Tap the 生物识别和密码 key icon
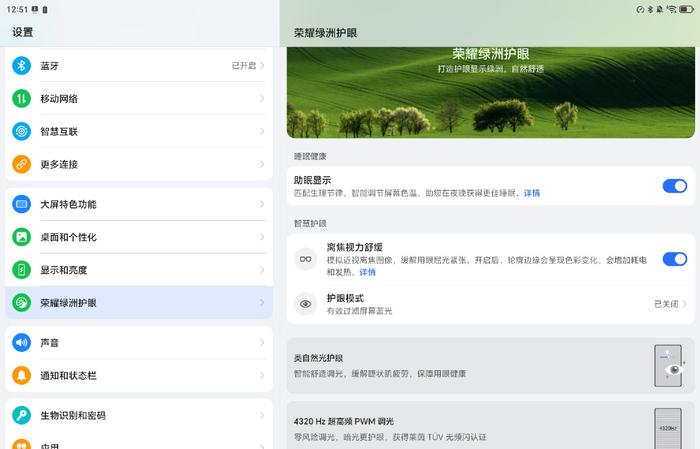Screen dimensions: 700x449 pyautogui.click(x=21, y=416)
